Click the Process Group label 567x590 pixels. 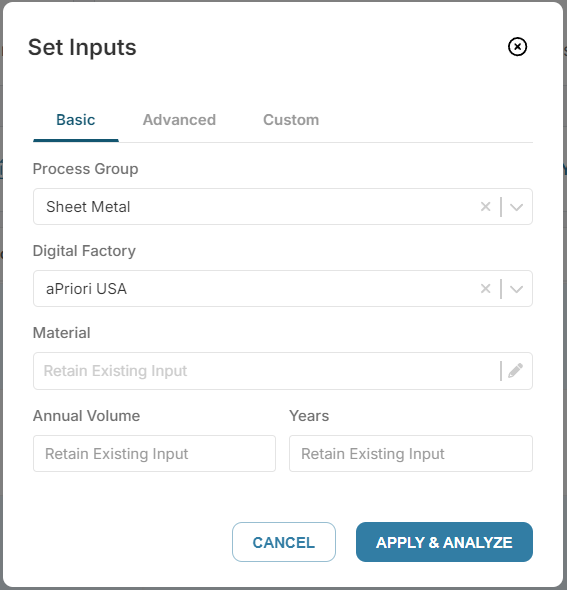[85, 169]
